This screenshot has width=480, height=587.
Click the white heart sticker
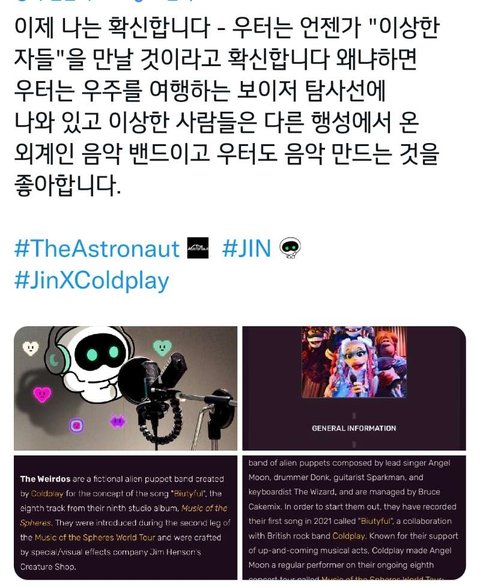31,348
